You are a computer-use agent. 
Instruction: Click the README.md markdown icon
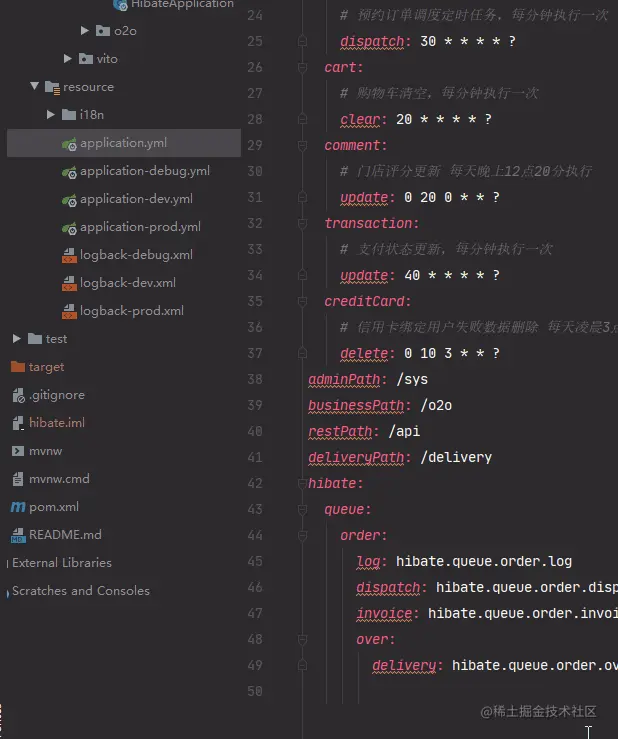[x=18, y=535]
